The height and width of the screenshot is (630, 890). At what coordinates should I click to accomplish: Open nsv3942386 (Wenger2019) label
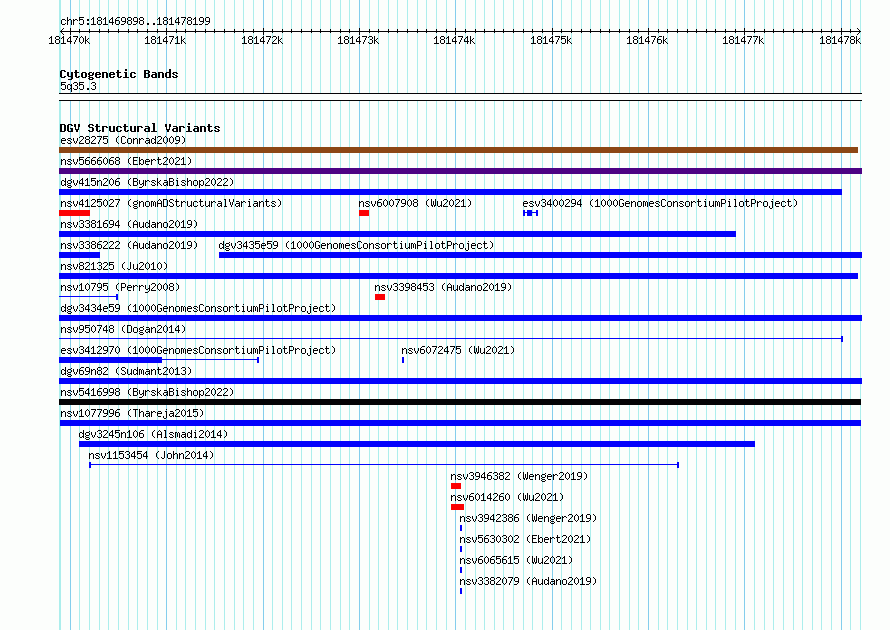point(528,518)
